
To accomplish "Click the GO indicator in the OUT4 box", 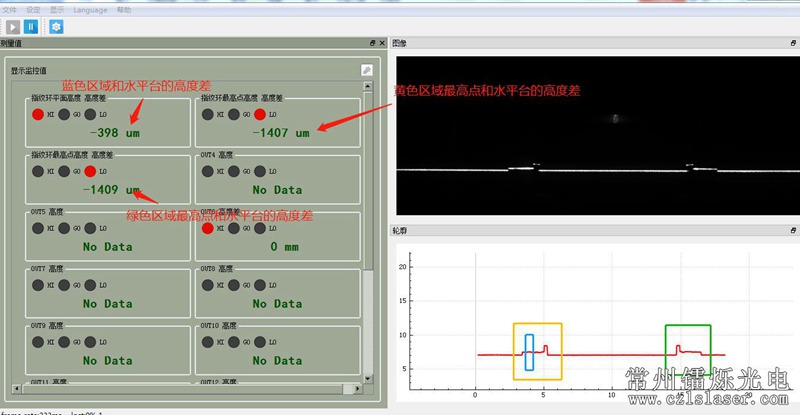I will 233,171.
